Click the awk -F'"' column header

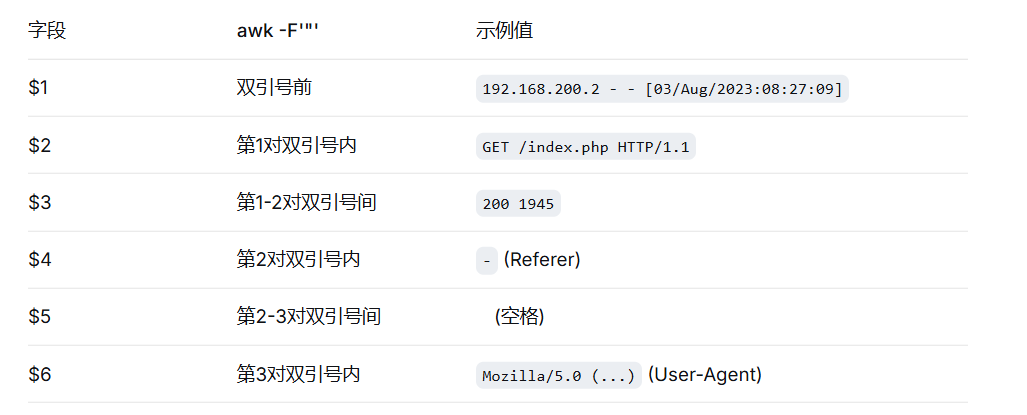(283, 30)
